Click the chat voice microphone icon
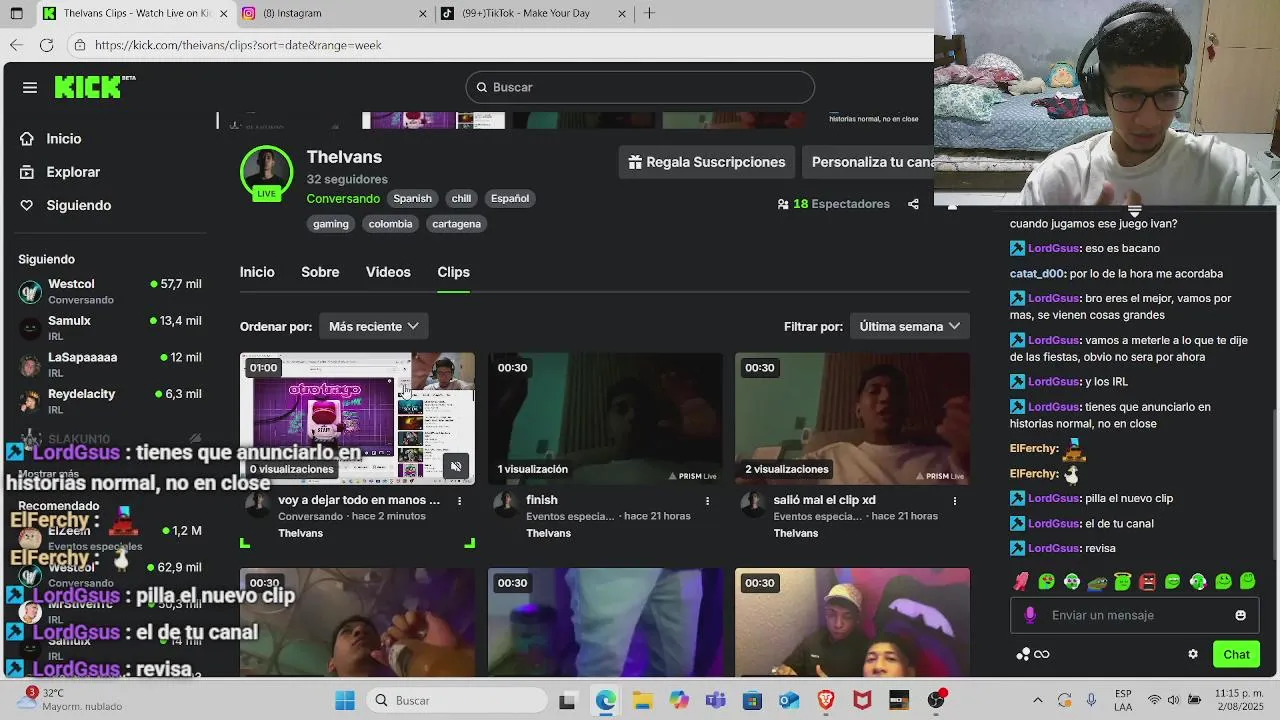Viewport: 1280px width, 720px height. 1030,615
